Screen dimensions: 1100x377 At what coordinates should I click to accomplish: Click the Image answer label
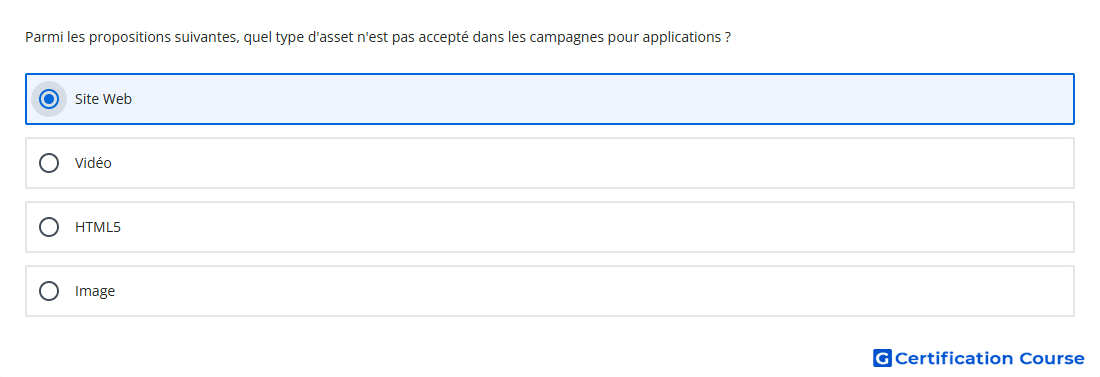point(95,291)
